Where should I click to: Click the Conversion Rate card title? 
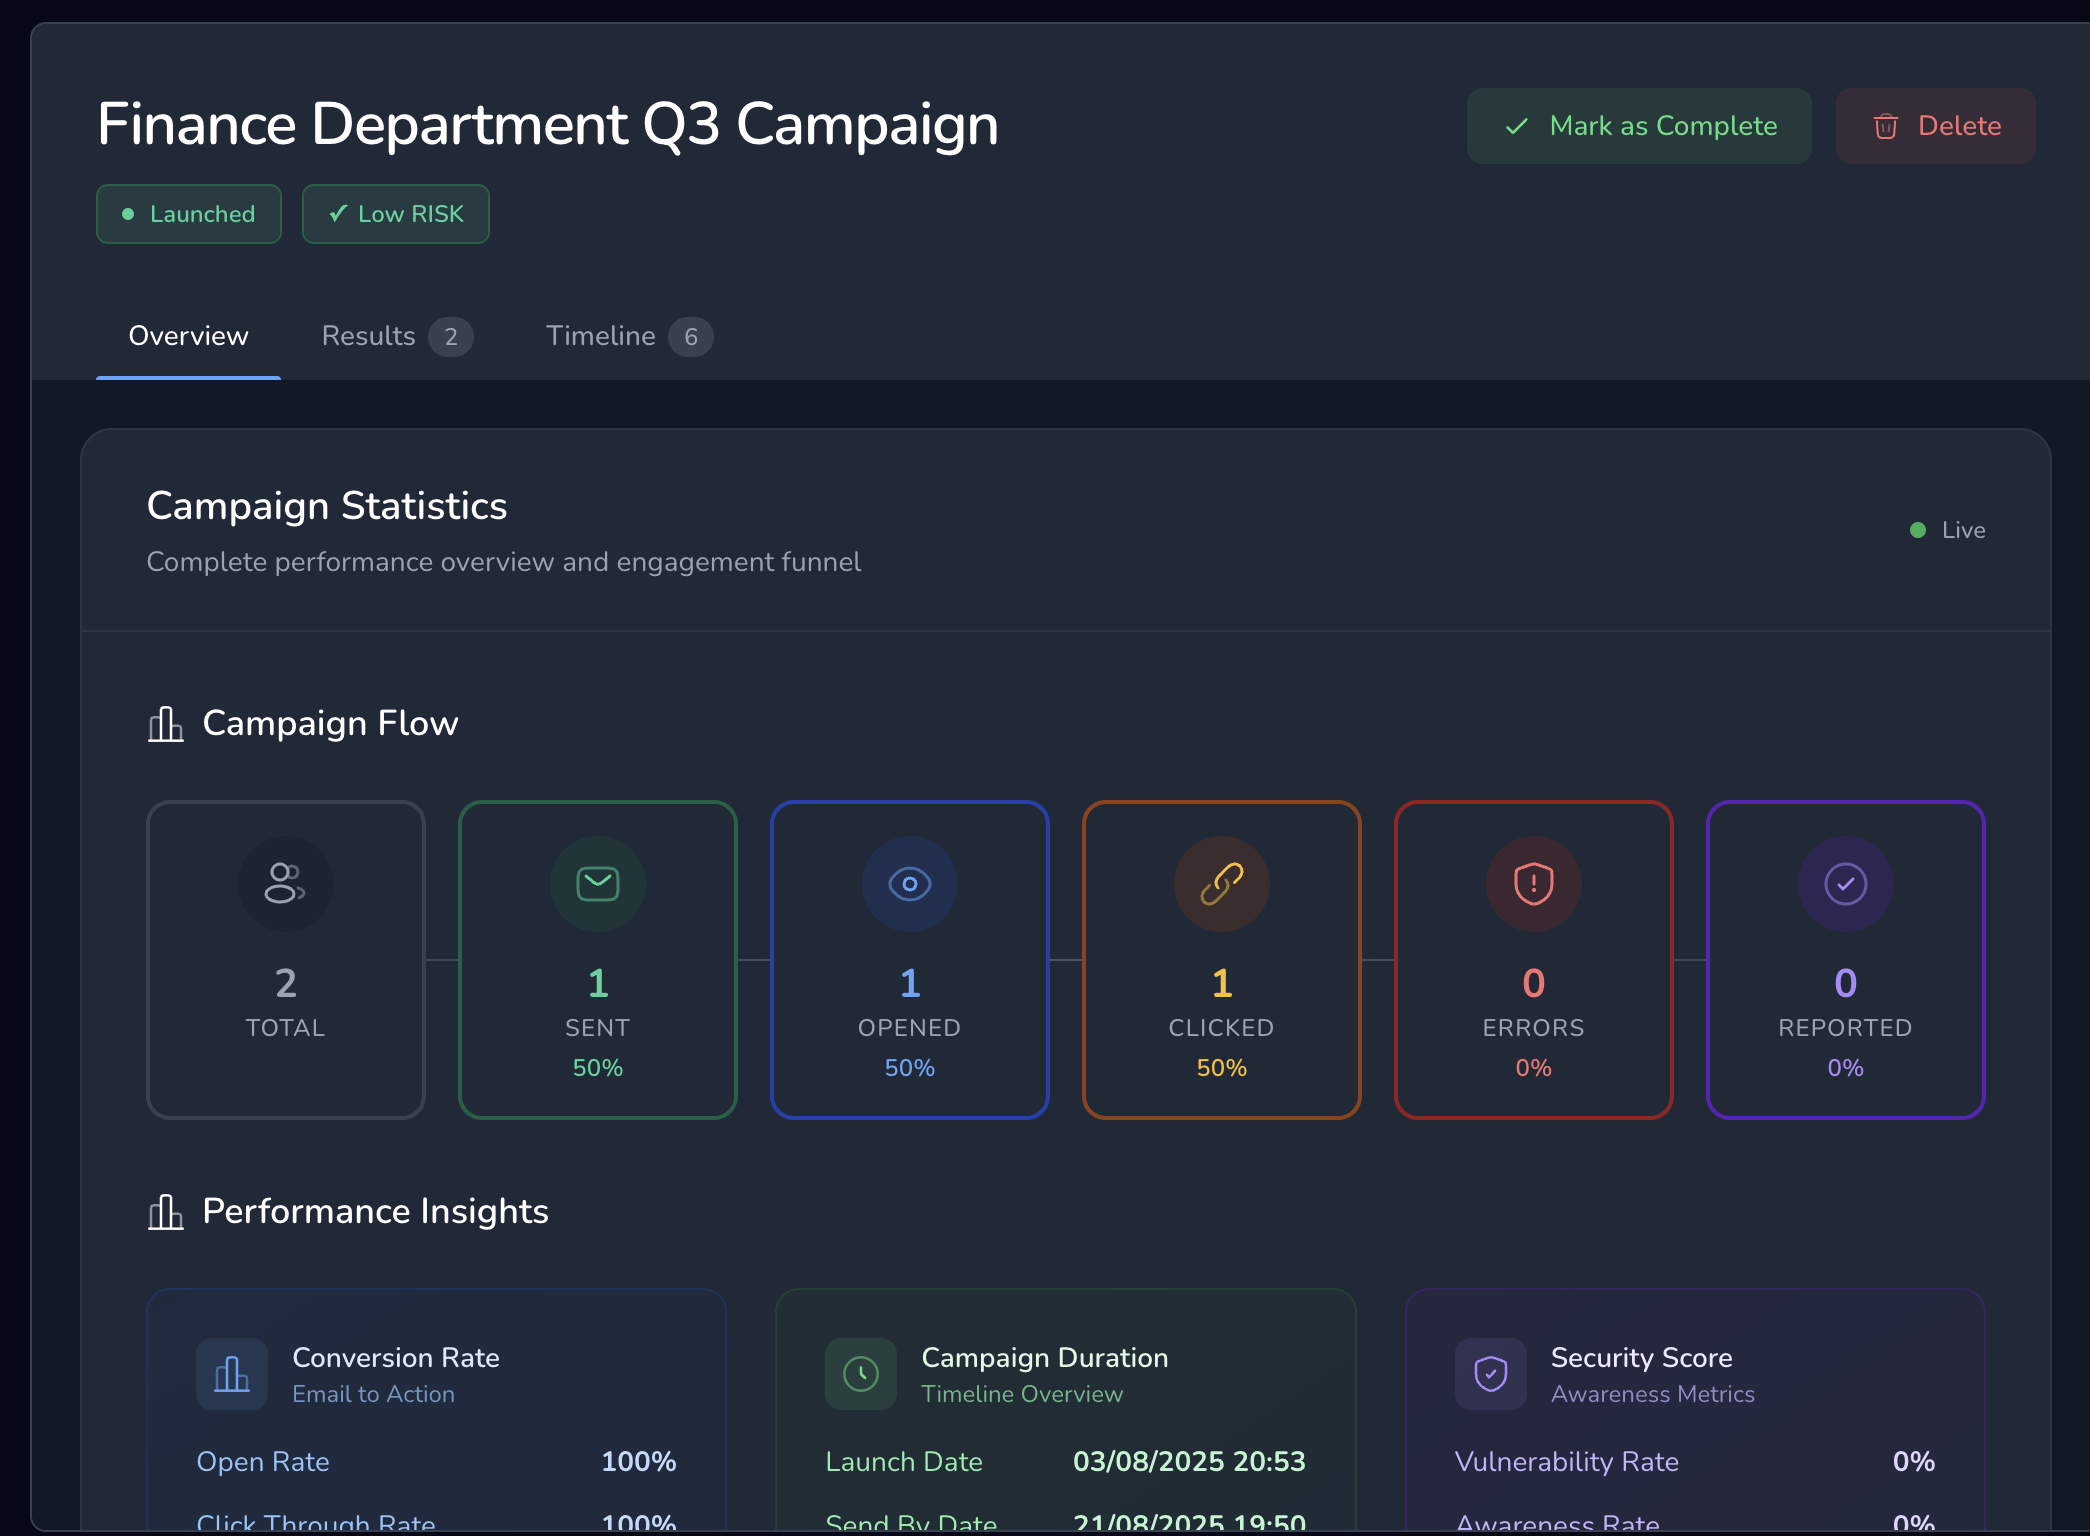[x=396, y=1358]
